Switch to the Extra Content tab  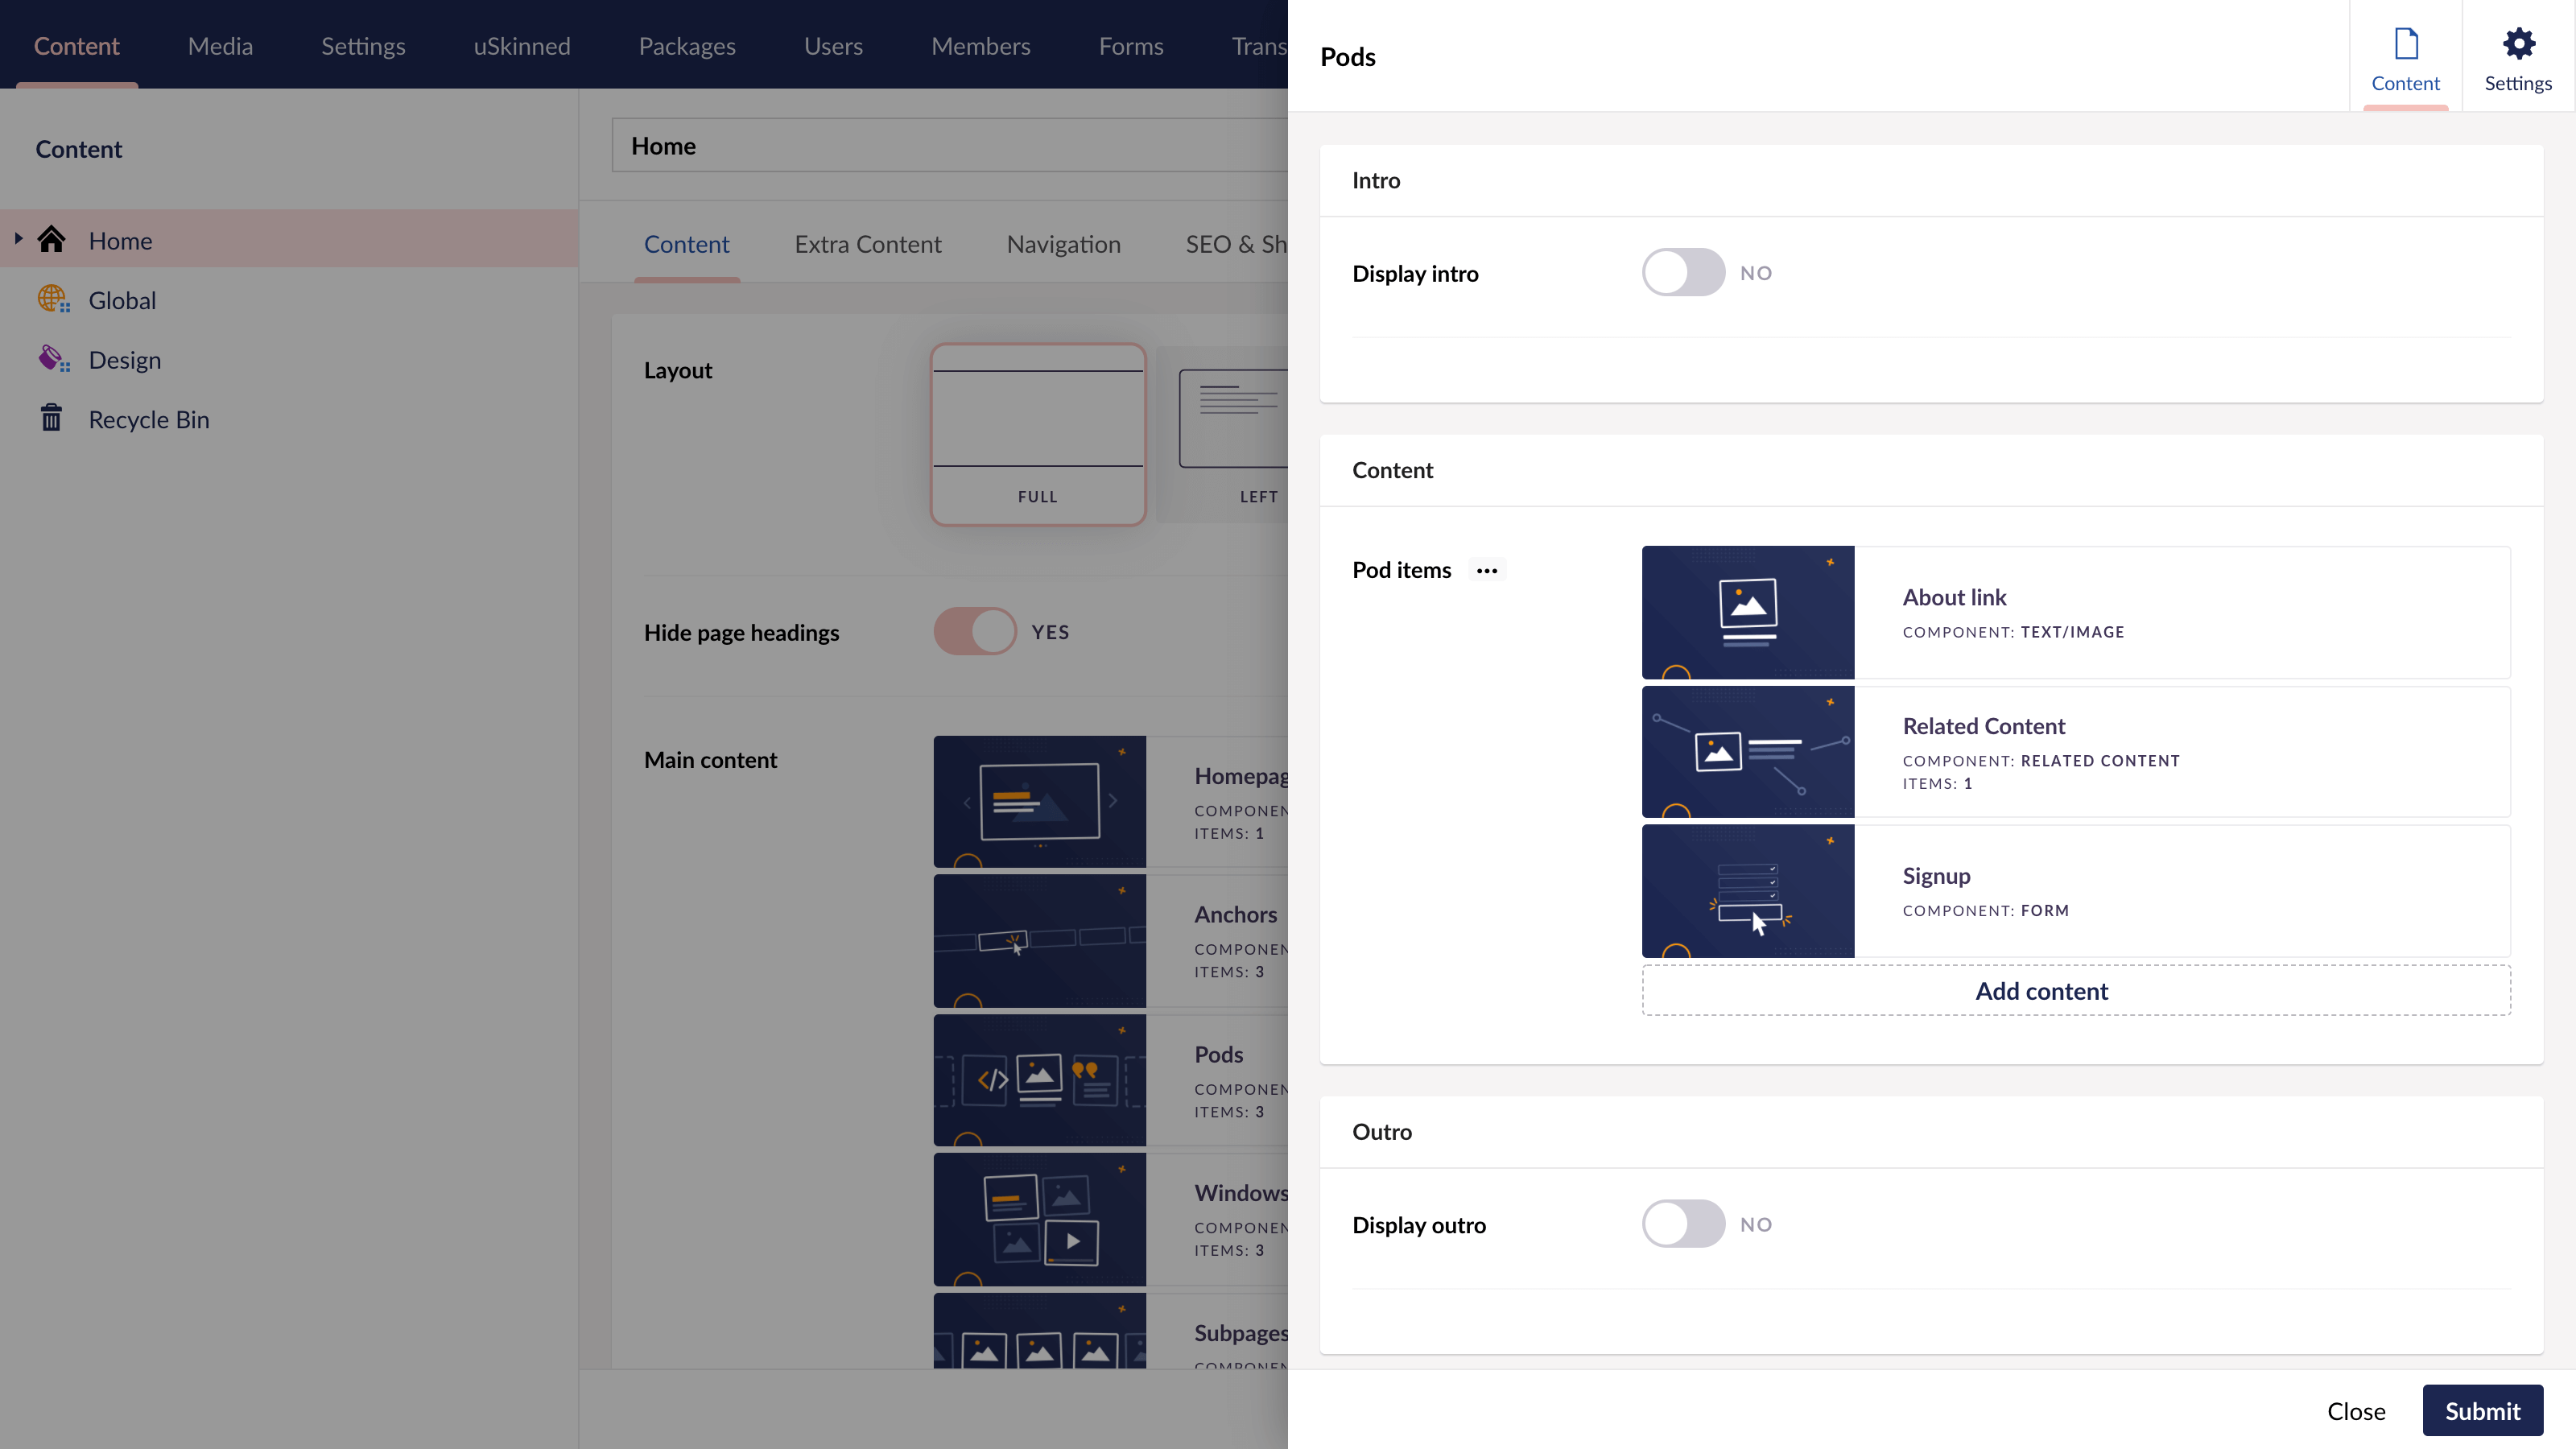[867, 244]
